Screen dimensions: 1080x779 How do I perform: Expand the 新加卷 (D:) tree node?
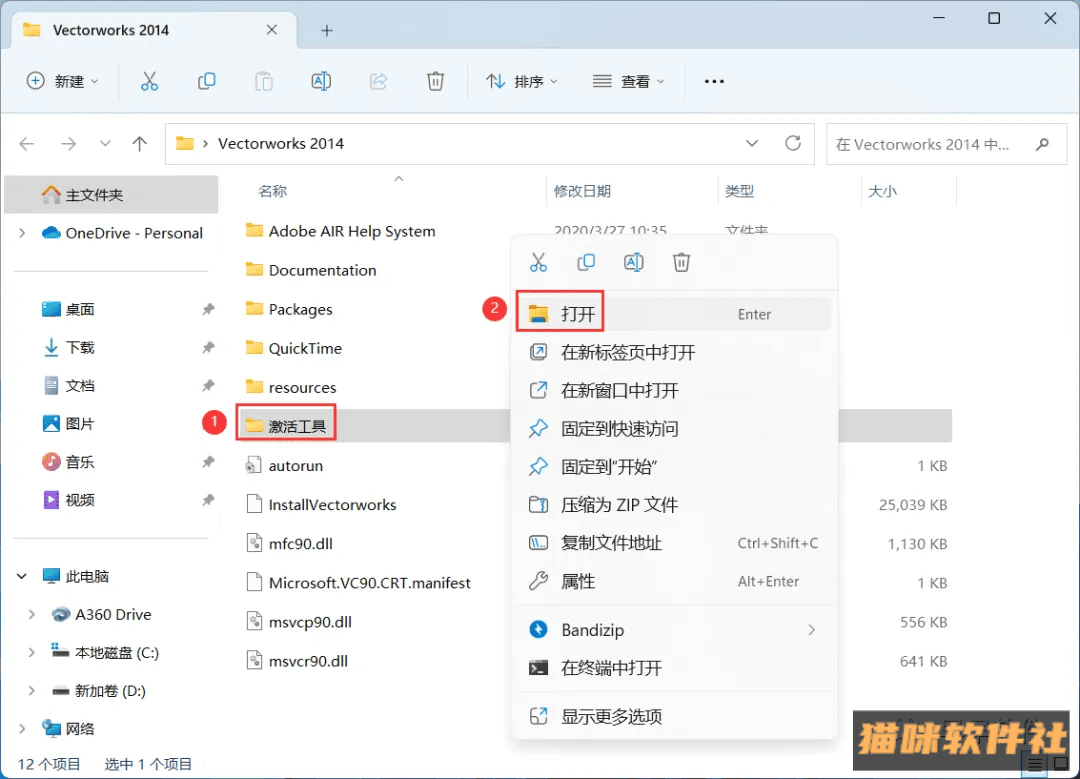click(x=32, y=690)
